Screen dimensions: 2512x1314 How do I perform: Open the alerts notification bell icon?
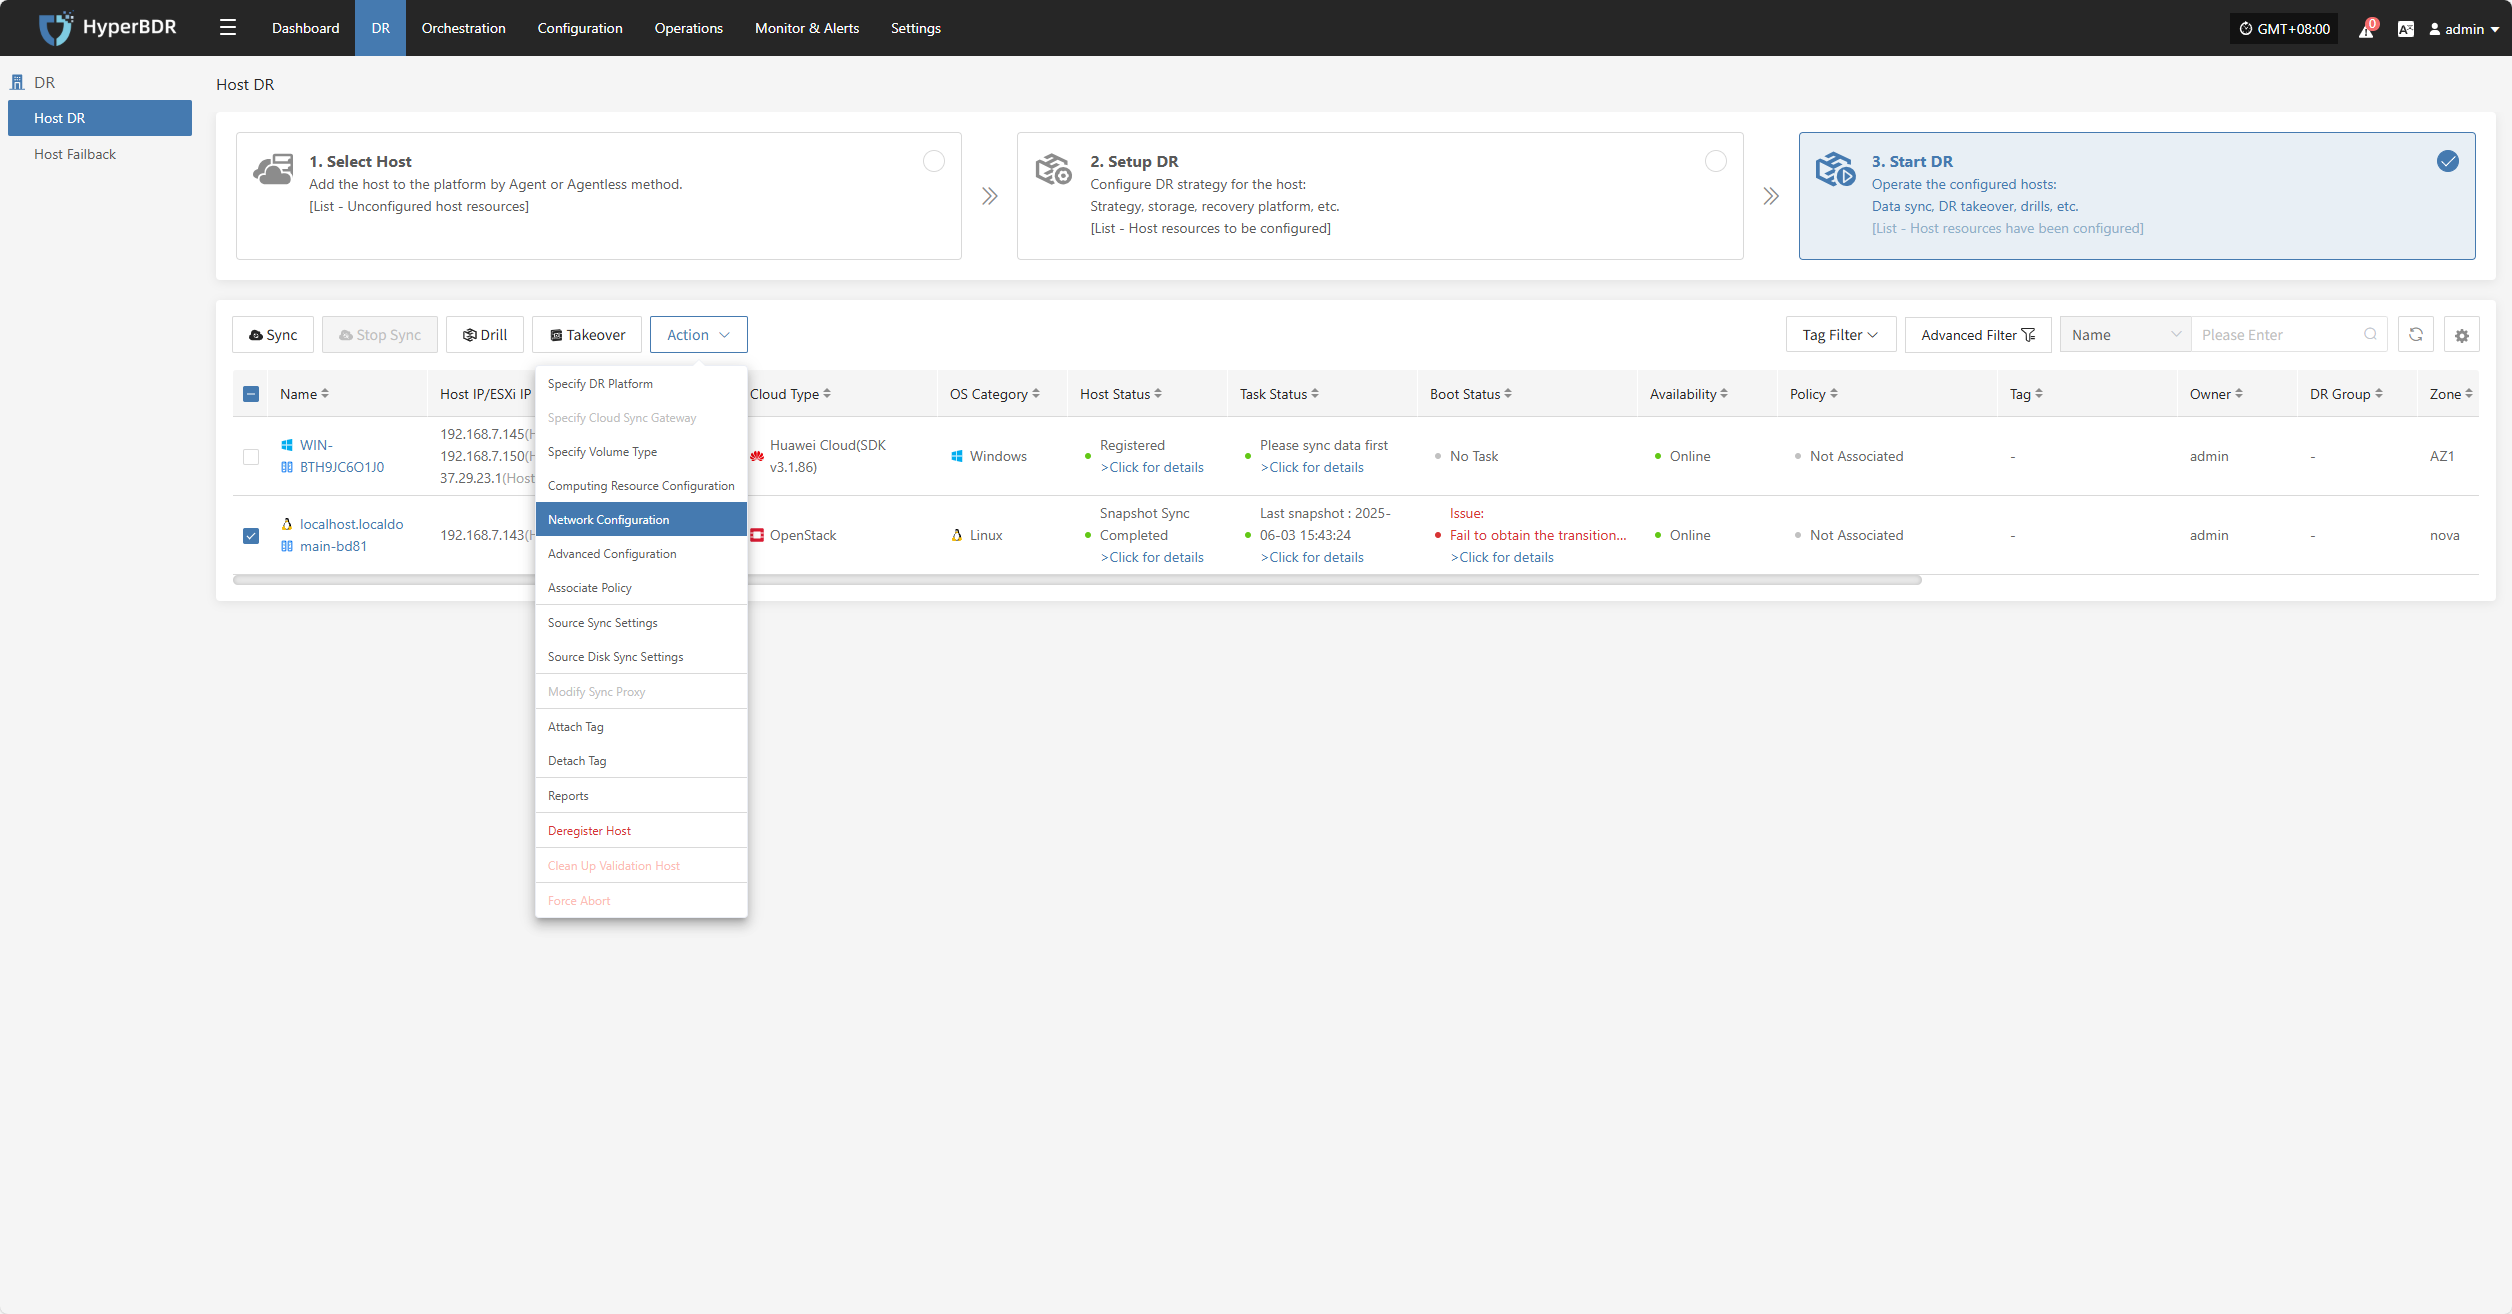[2366, 29]
